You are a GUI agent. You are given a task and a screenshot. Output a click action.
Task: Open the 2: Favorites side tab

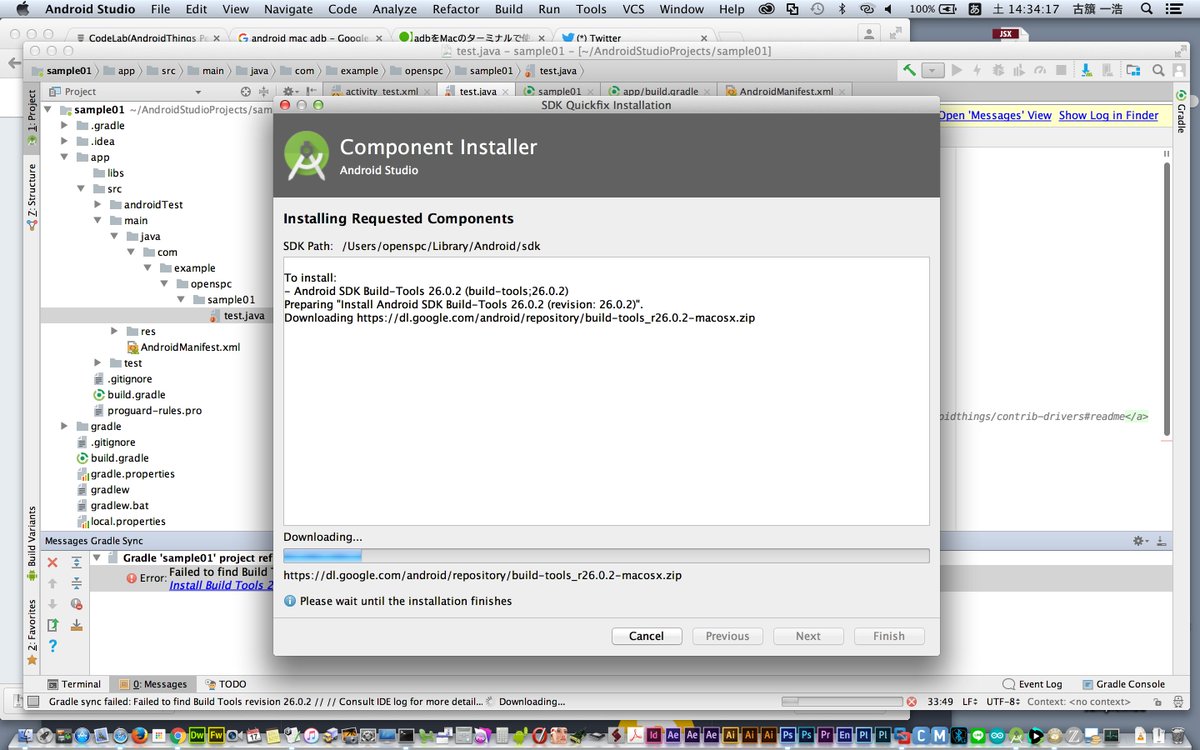pos(31,632)
